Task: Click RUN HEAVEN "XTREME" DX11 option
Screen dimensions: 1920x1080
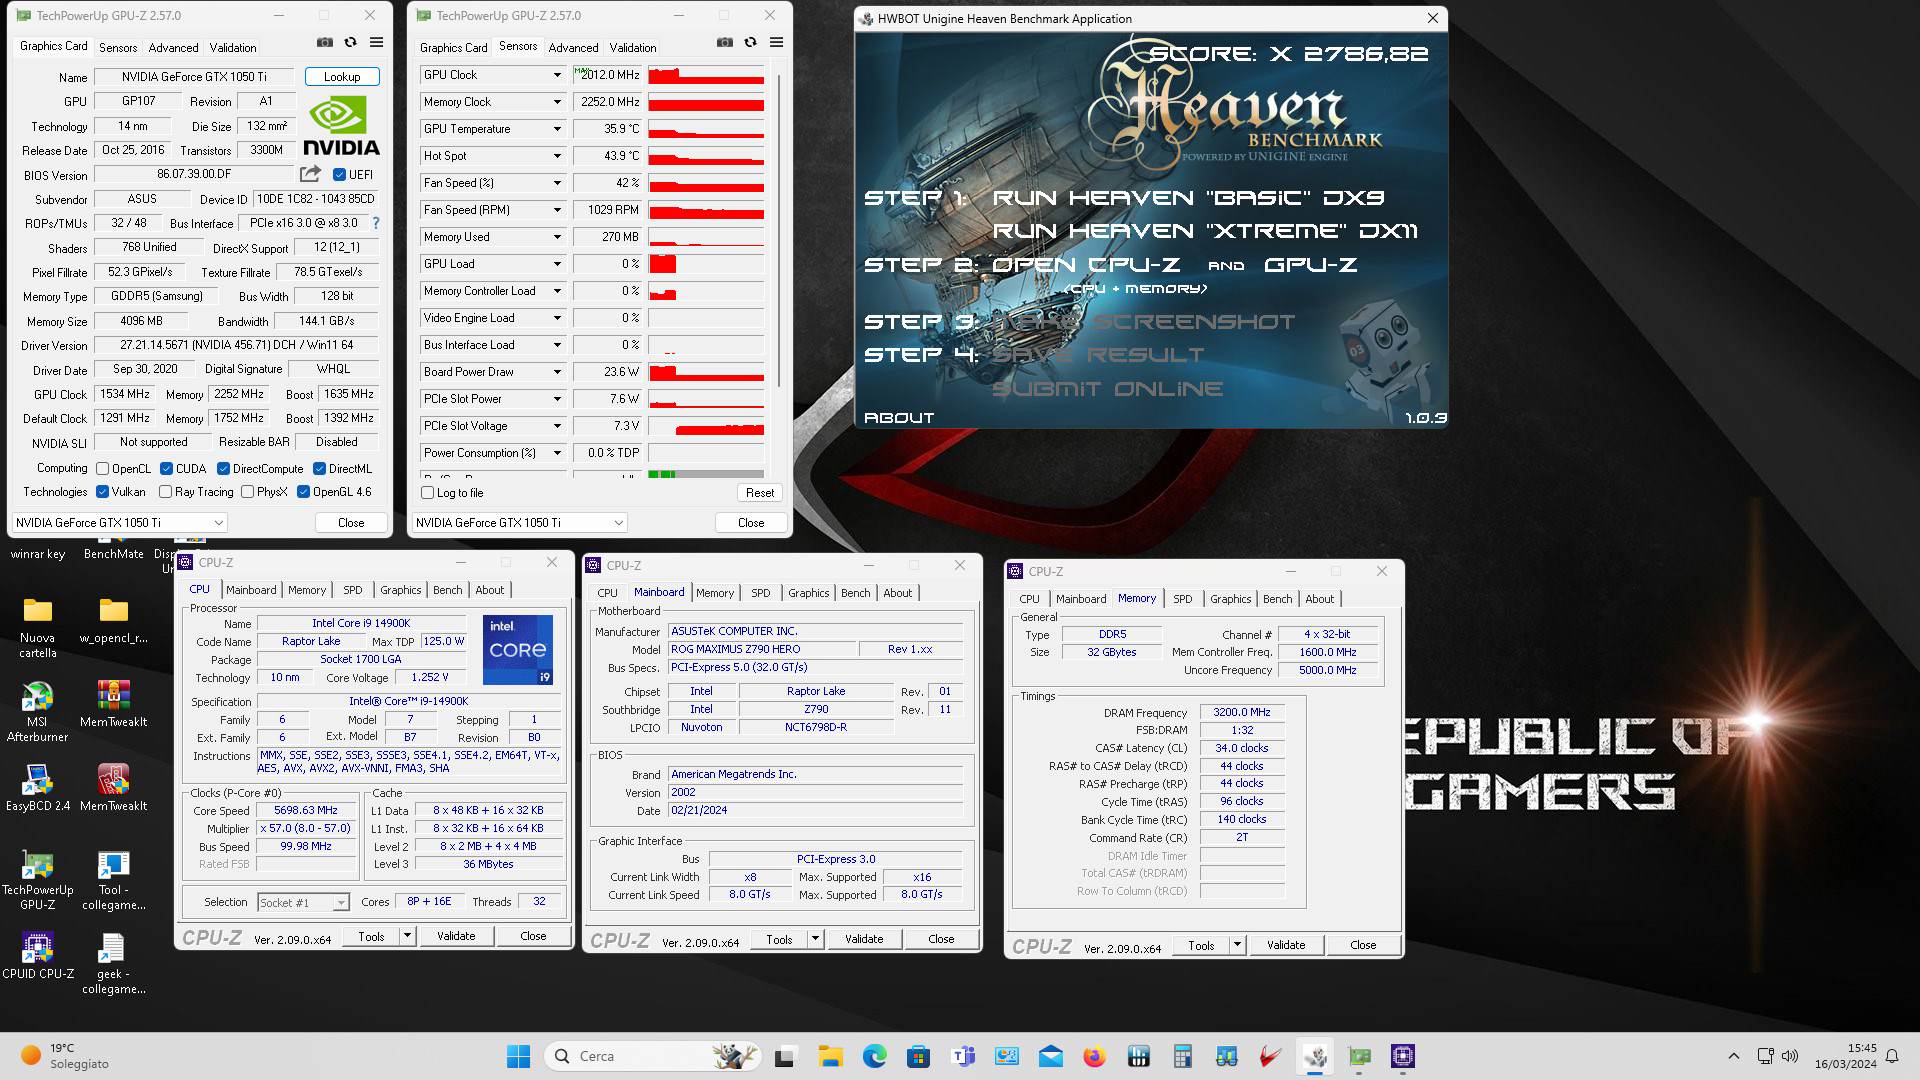Action: [x=1205, y=231]
